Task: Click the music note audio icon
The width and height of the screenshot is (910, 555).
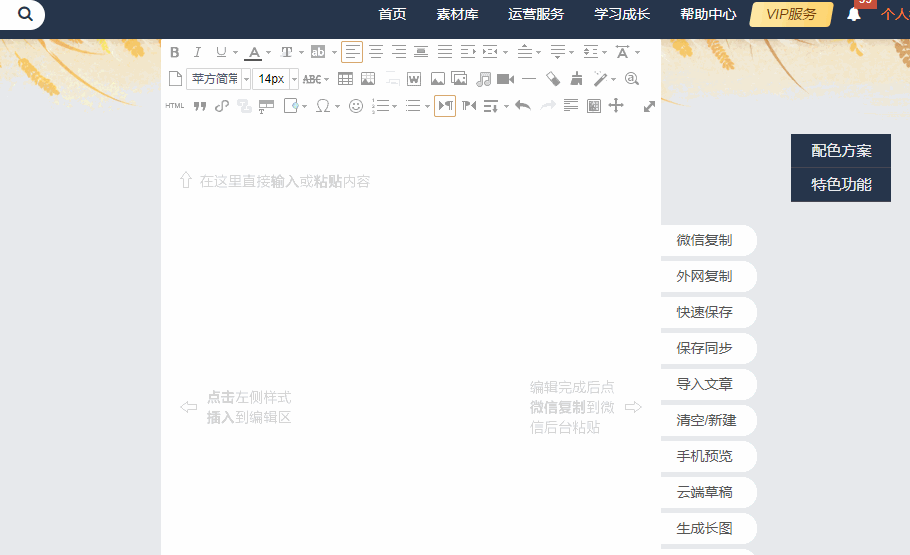Action: click(x=483, y=79)
